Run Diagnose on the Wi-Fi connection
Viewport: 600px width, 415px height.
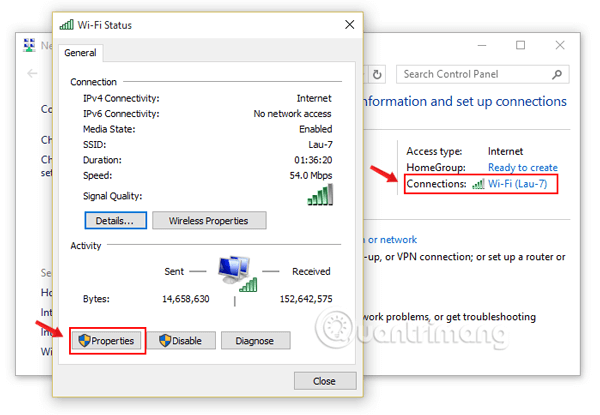[254, 340]
